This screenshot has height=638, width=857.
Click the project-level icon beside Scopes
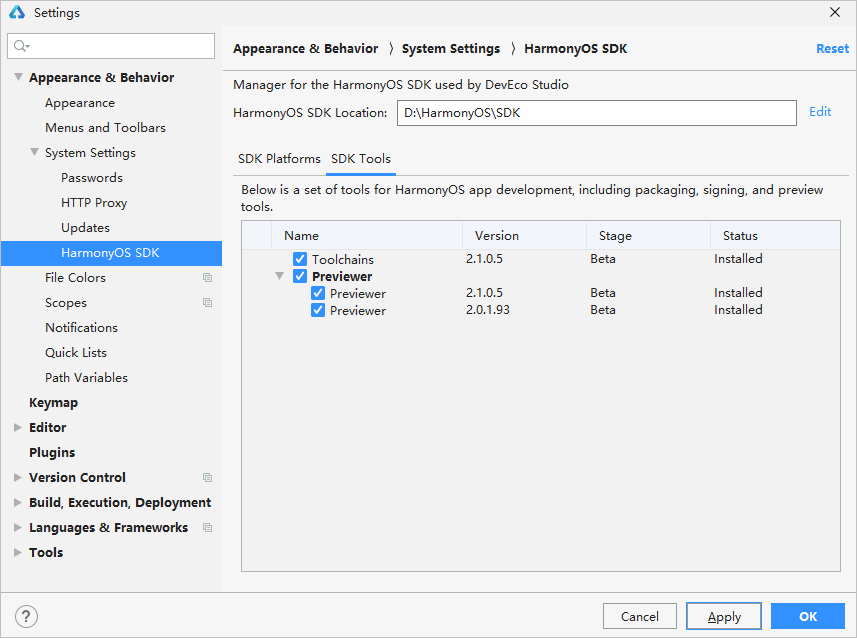coord(207,303)
